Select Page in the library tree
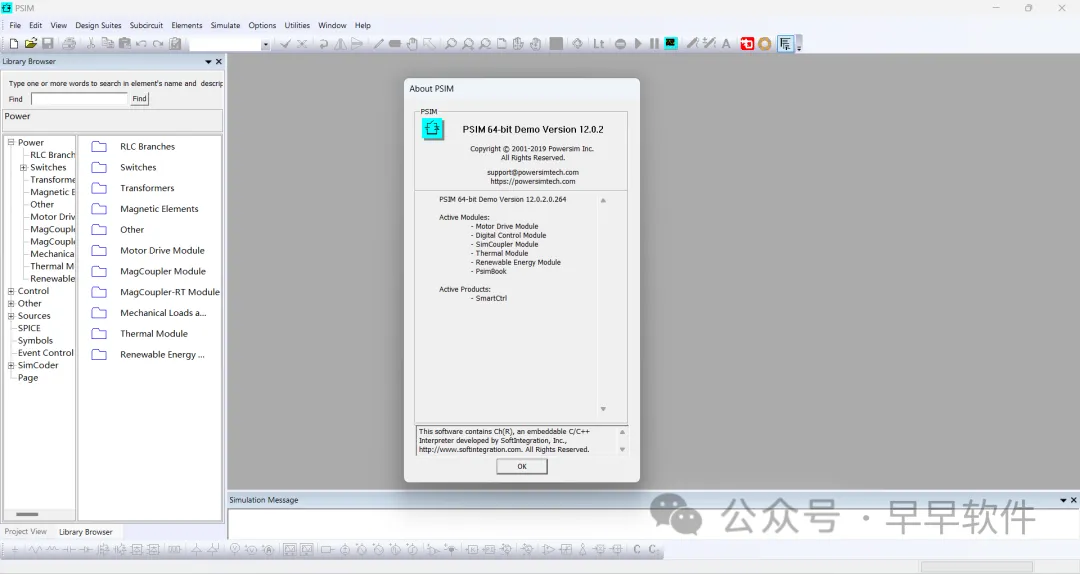 point(28,378)
